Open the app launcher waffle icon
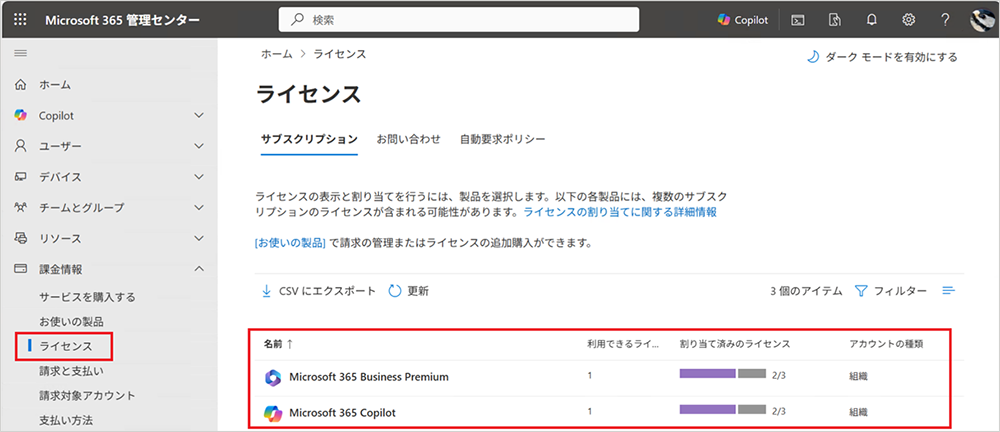 [x=20, y=20]
